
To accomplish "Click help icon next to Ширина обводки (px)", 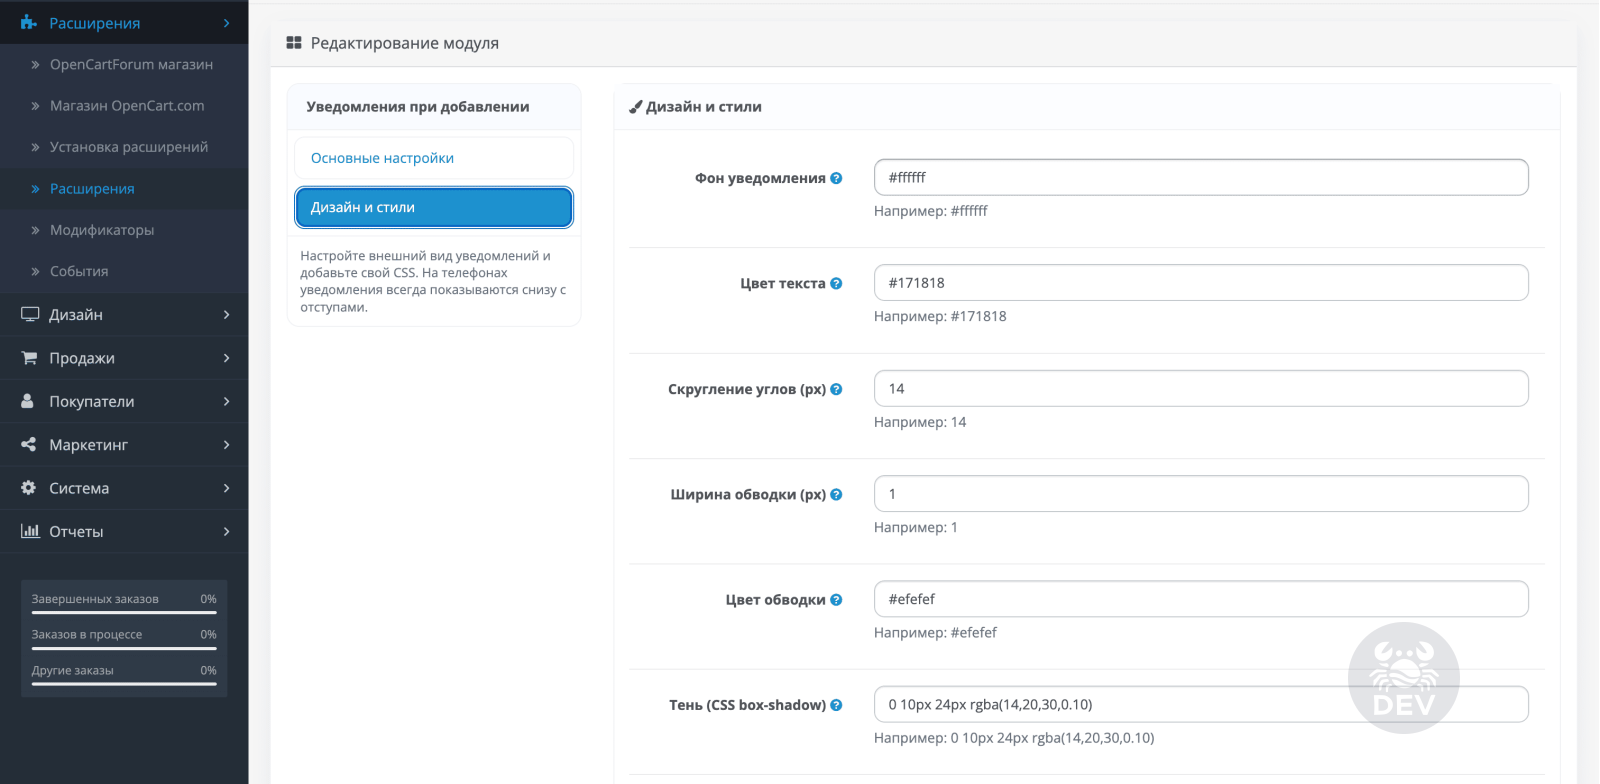I will coord(836,494).
